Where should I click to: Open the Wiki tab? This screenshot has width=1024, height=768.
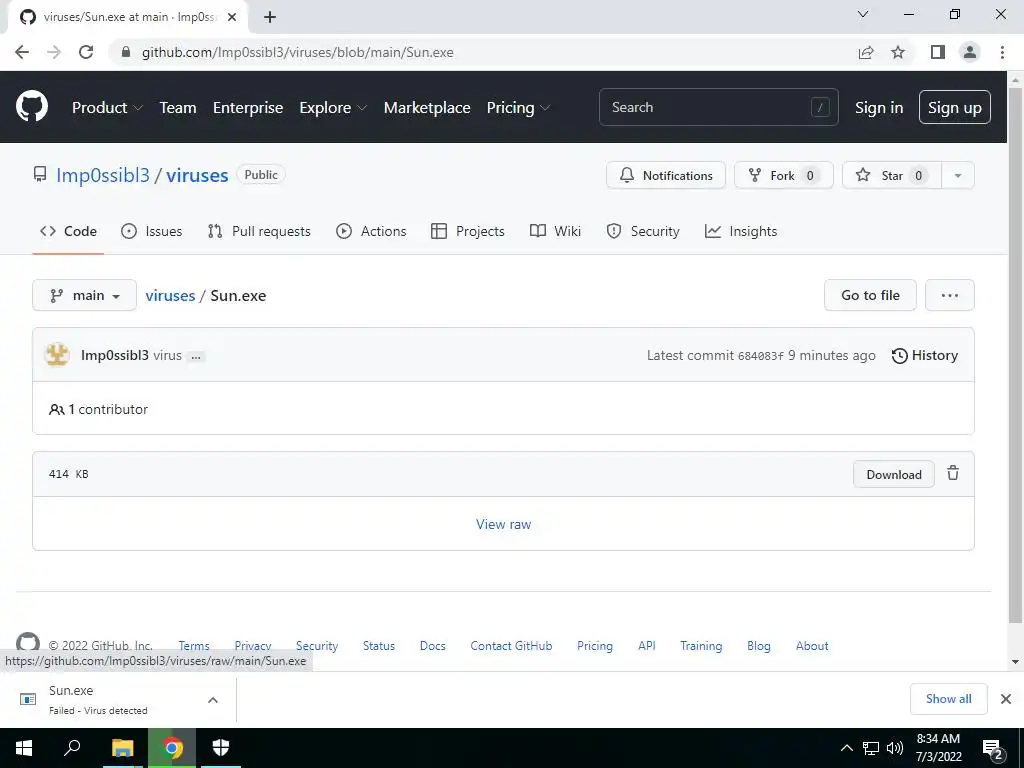pyautogui.click(x=555, y=231)
